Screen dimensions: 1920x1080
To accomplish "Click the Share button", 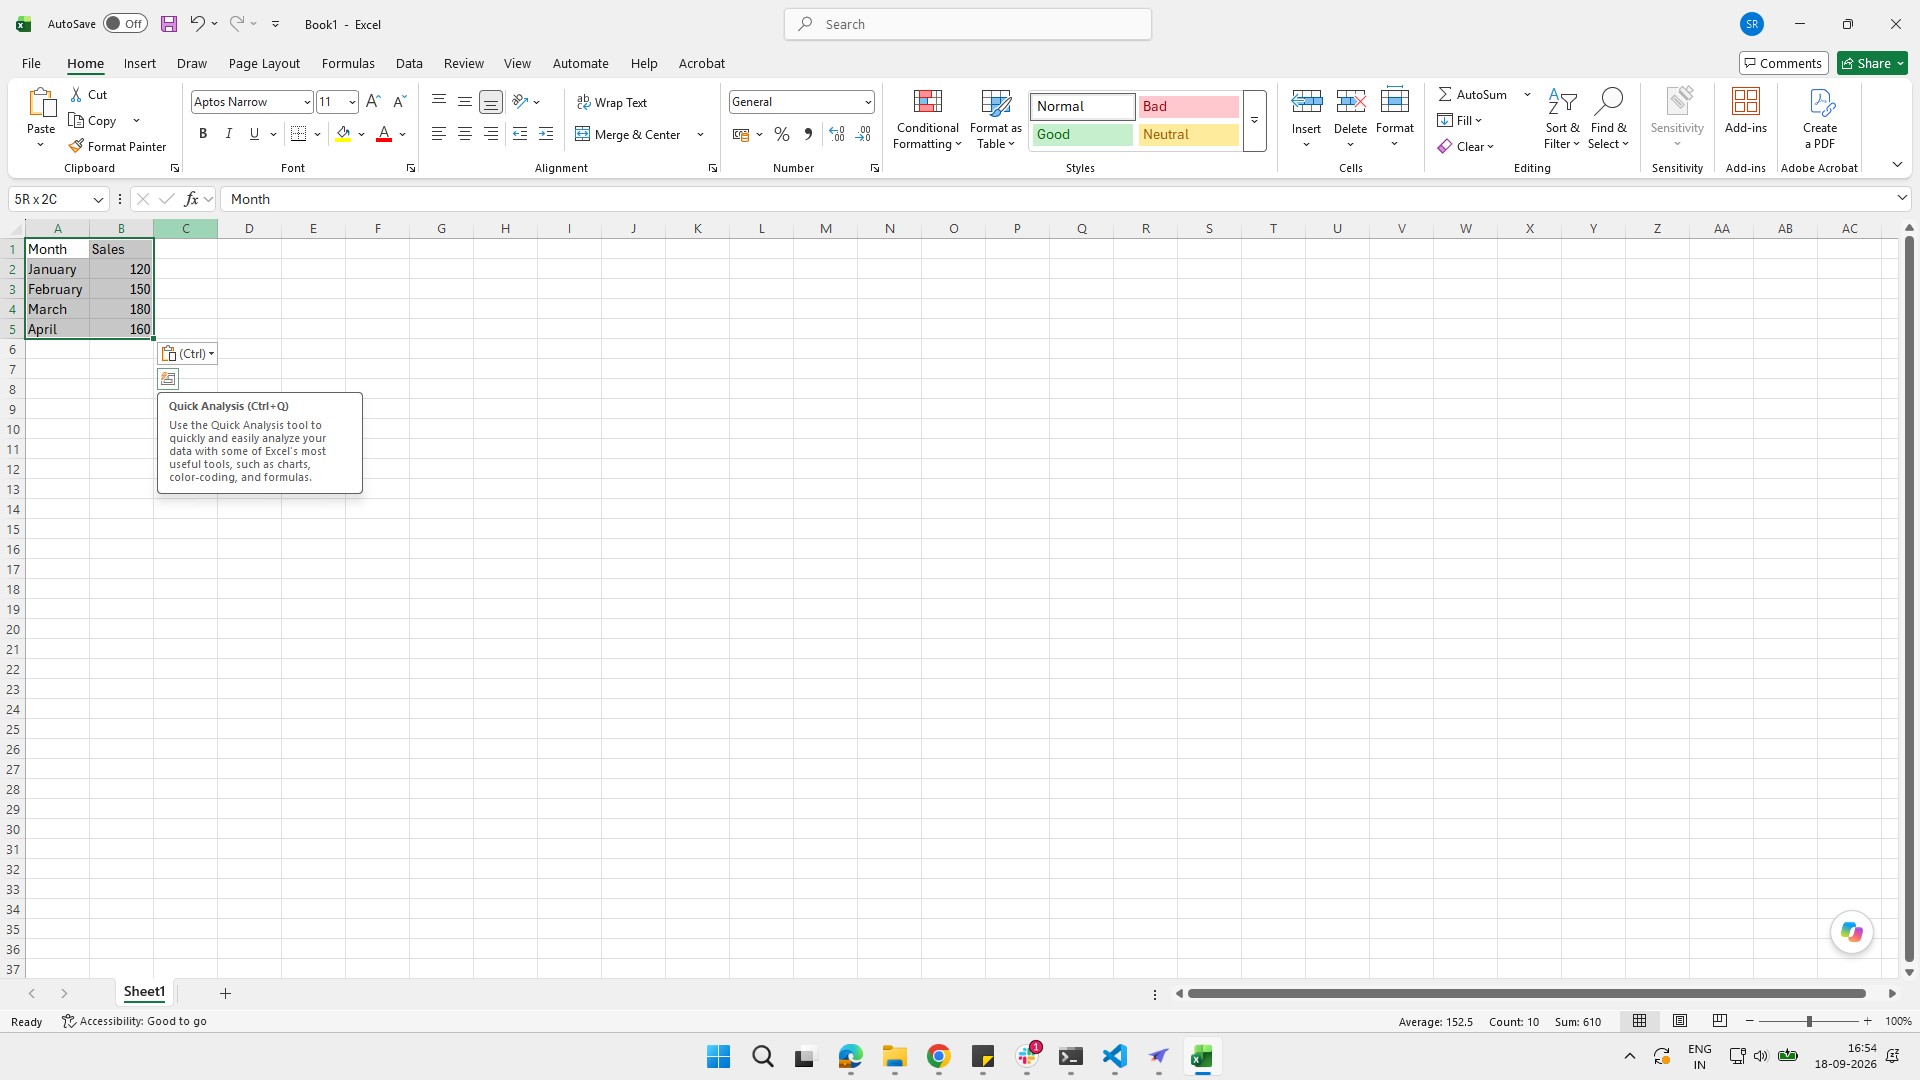I will tap(1872, 63).
